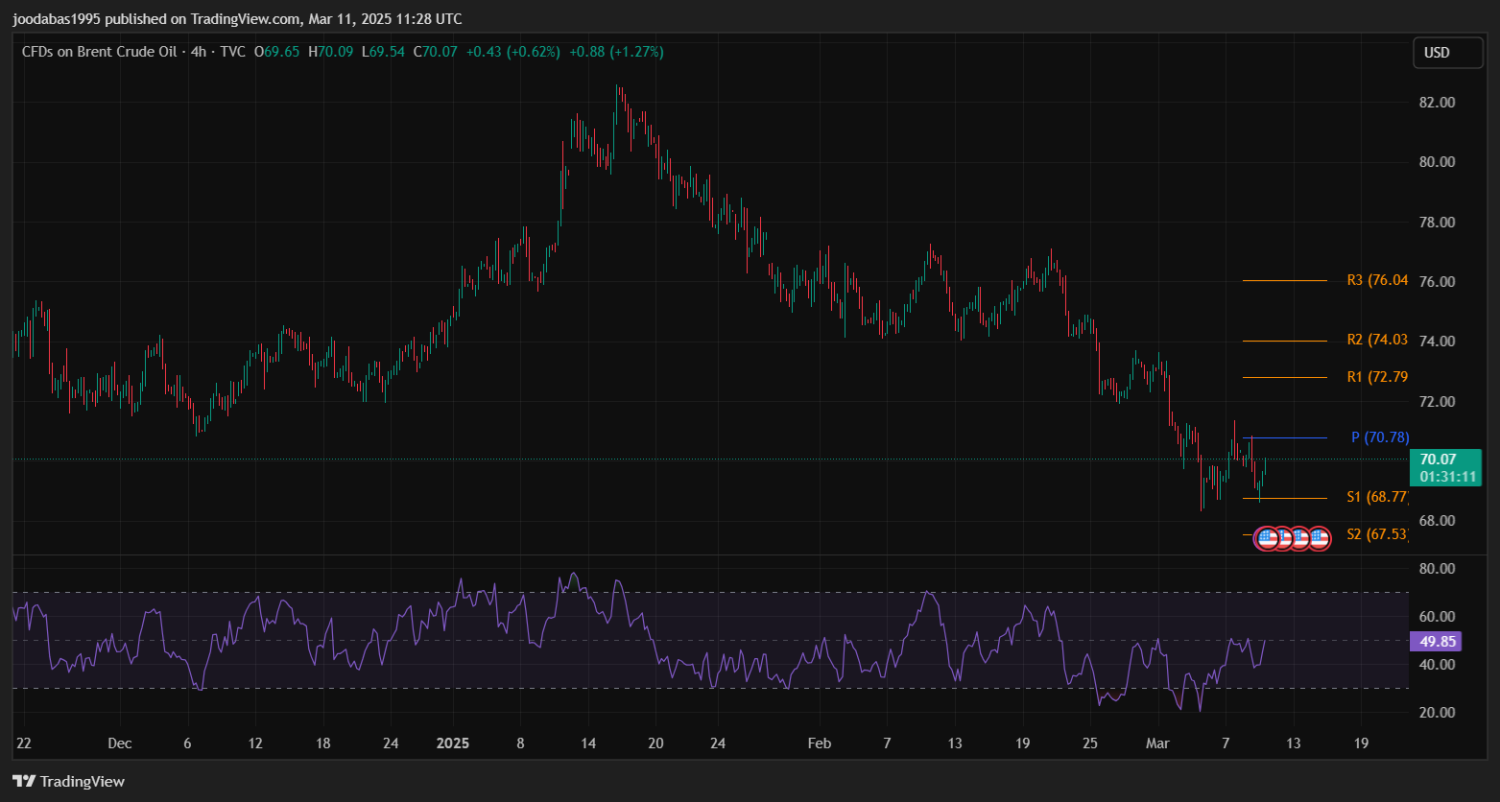Click the 82.00 level on price scale
Viewport: 1500px width, 802px height.
(1436, 102)
